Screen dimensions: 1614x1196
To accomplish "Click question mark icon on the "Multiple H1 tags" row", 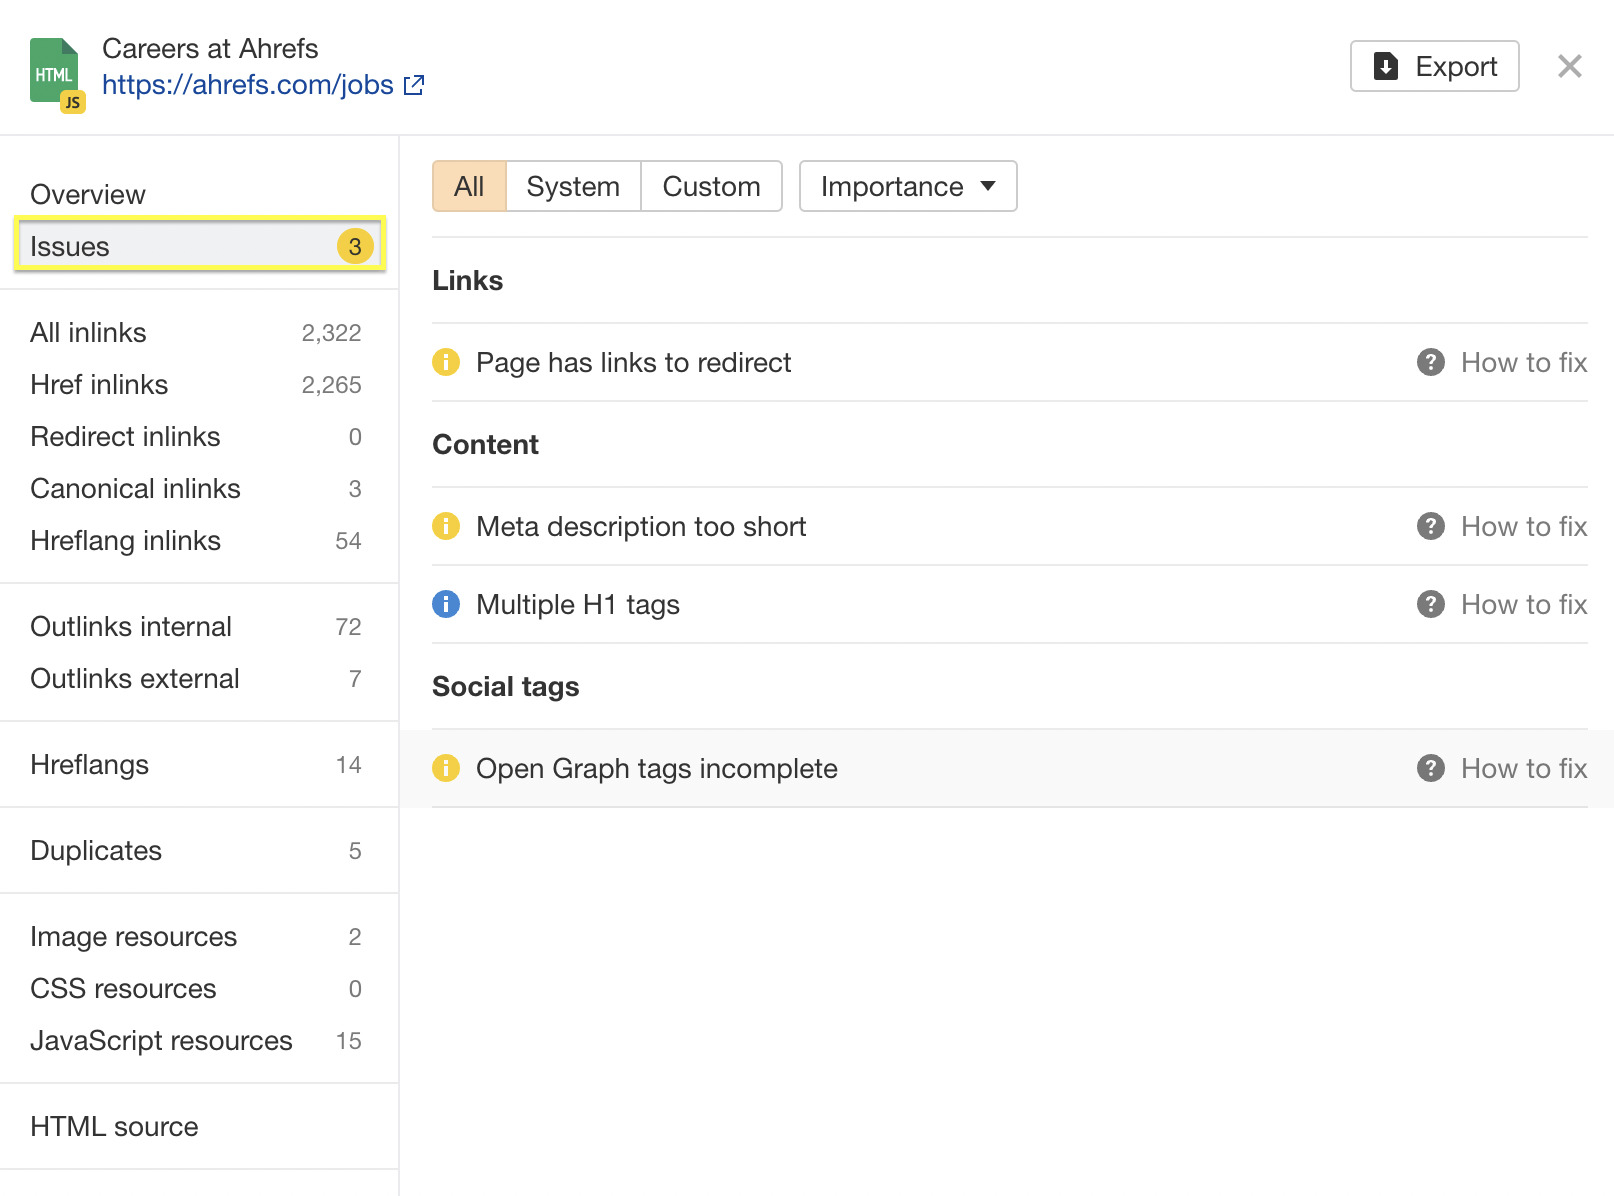I will coord(1430,604).
